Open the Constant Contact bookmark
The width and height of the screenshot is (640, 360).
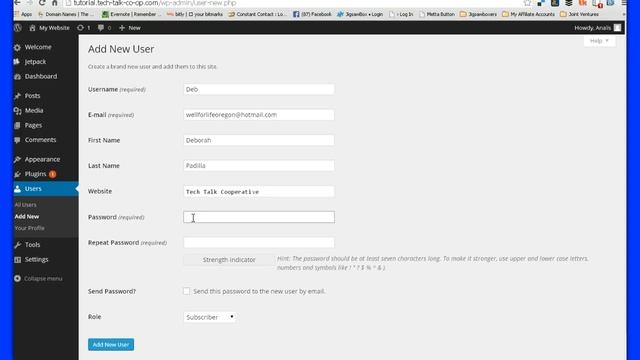(x=258, y=14)
